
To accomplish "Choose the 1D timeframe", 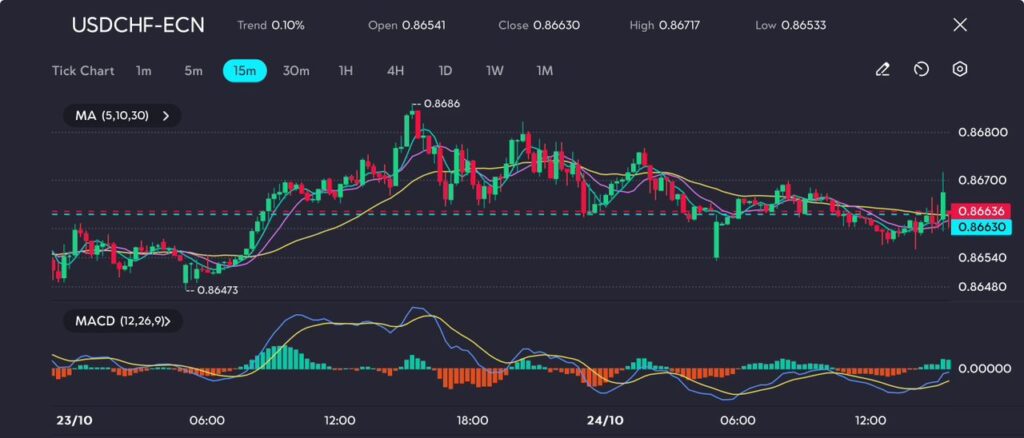I will (x=445, y=71).
